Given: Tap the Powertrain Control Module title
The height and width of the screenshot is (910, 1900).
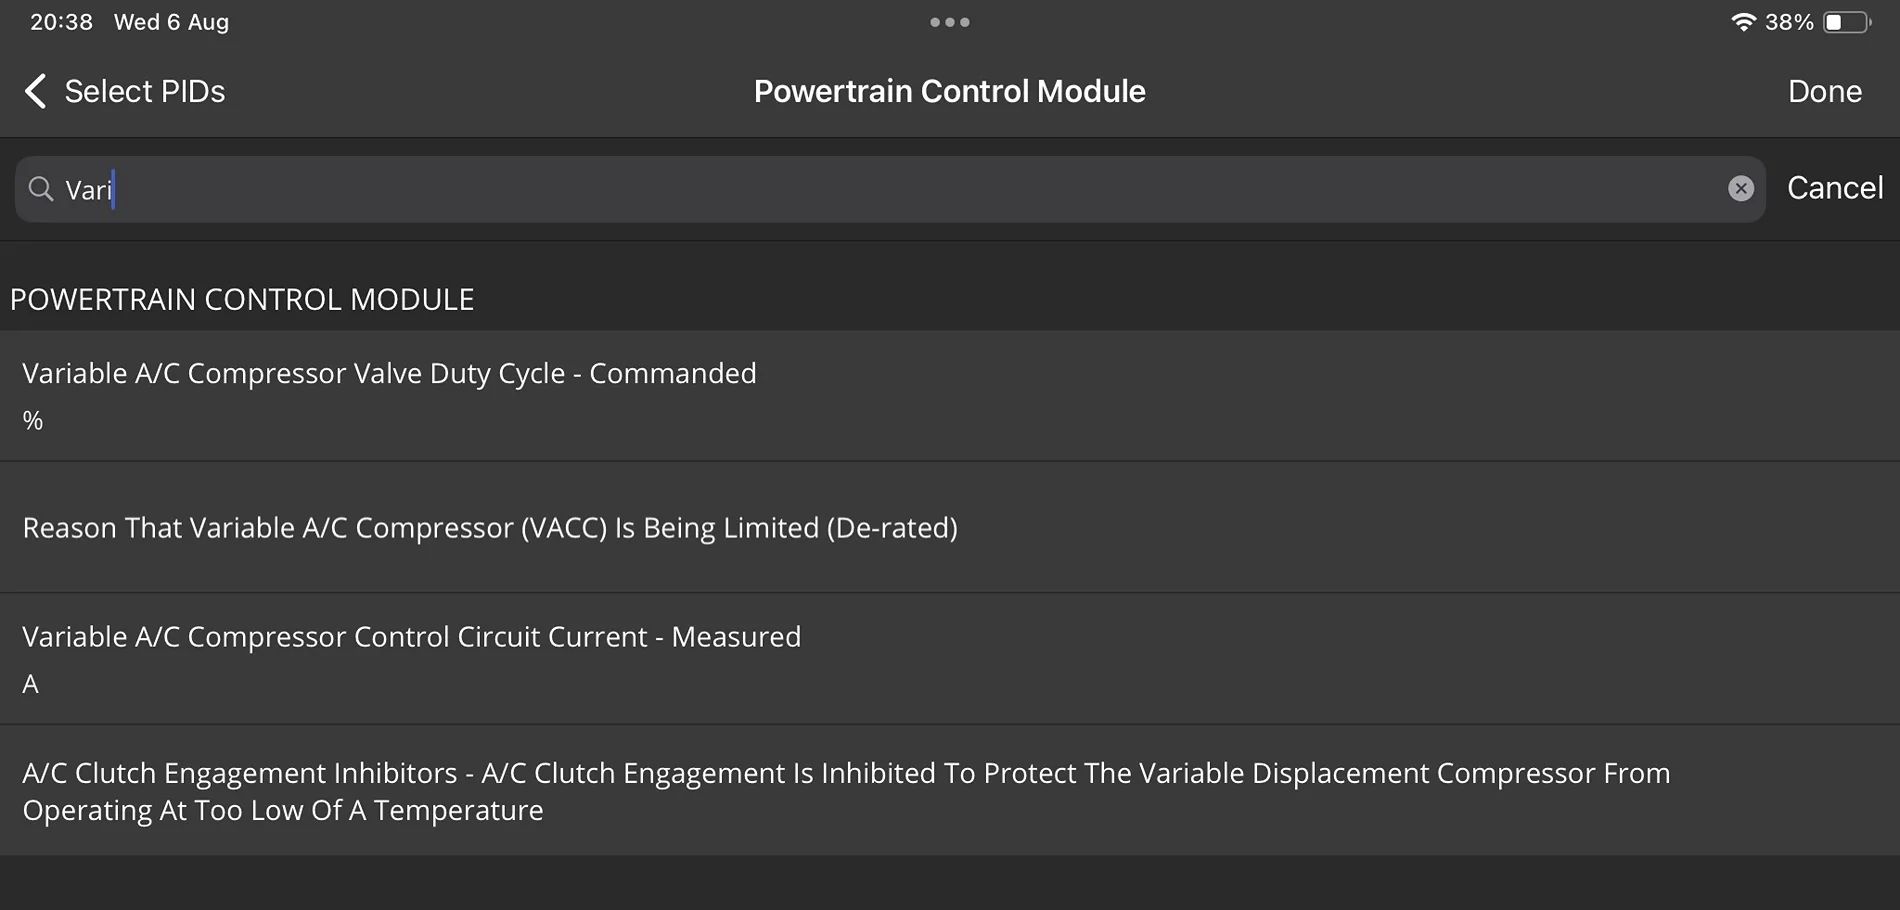Looking at the screenshot, I should (949, 91).
